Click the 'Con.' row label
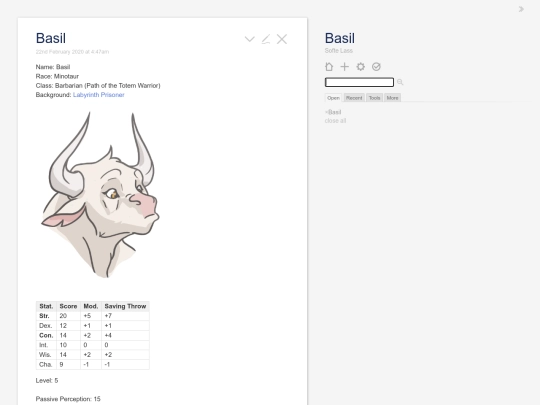Image resolution: width=540 pixels, height=405 pixels. (46, 335)
